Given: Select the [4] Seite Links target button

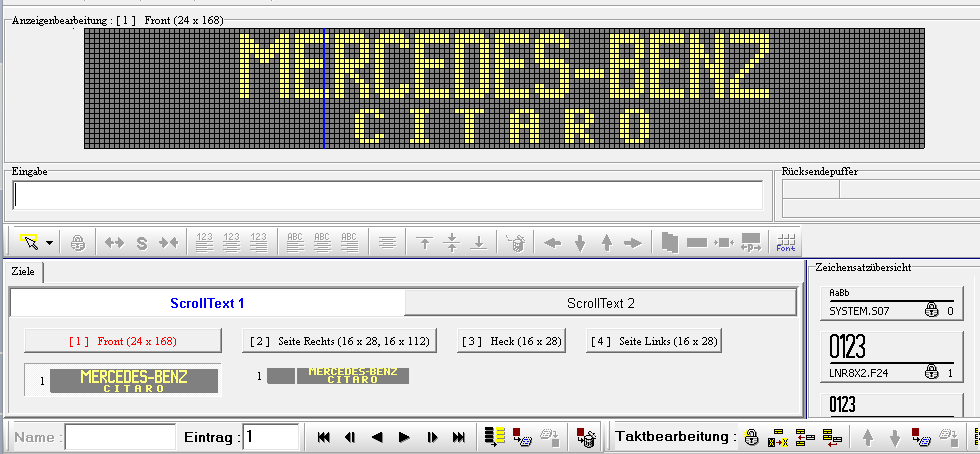Looking at the screenshot, I should pos(654,341).
